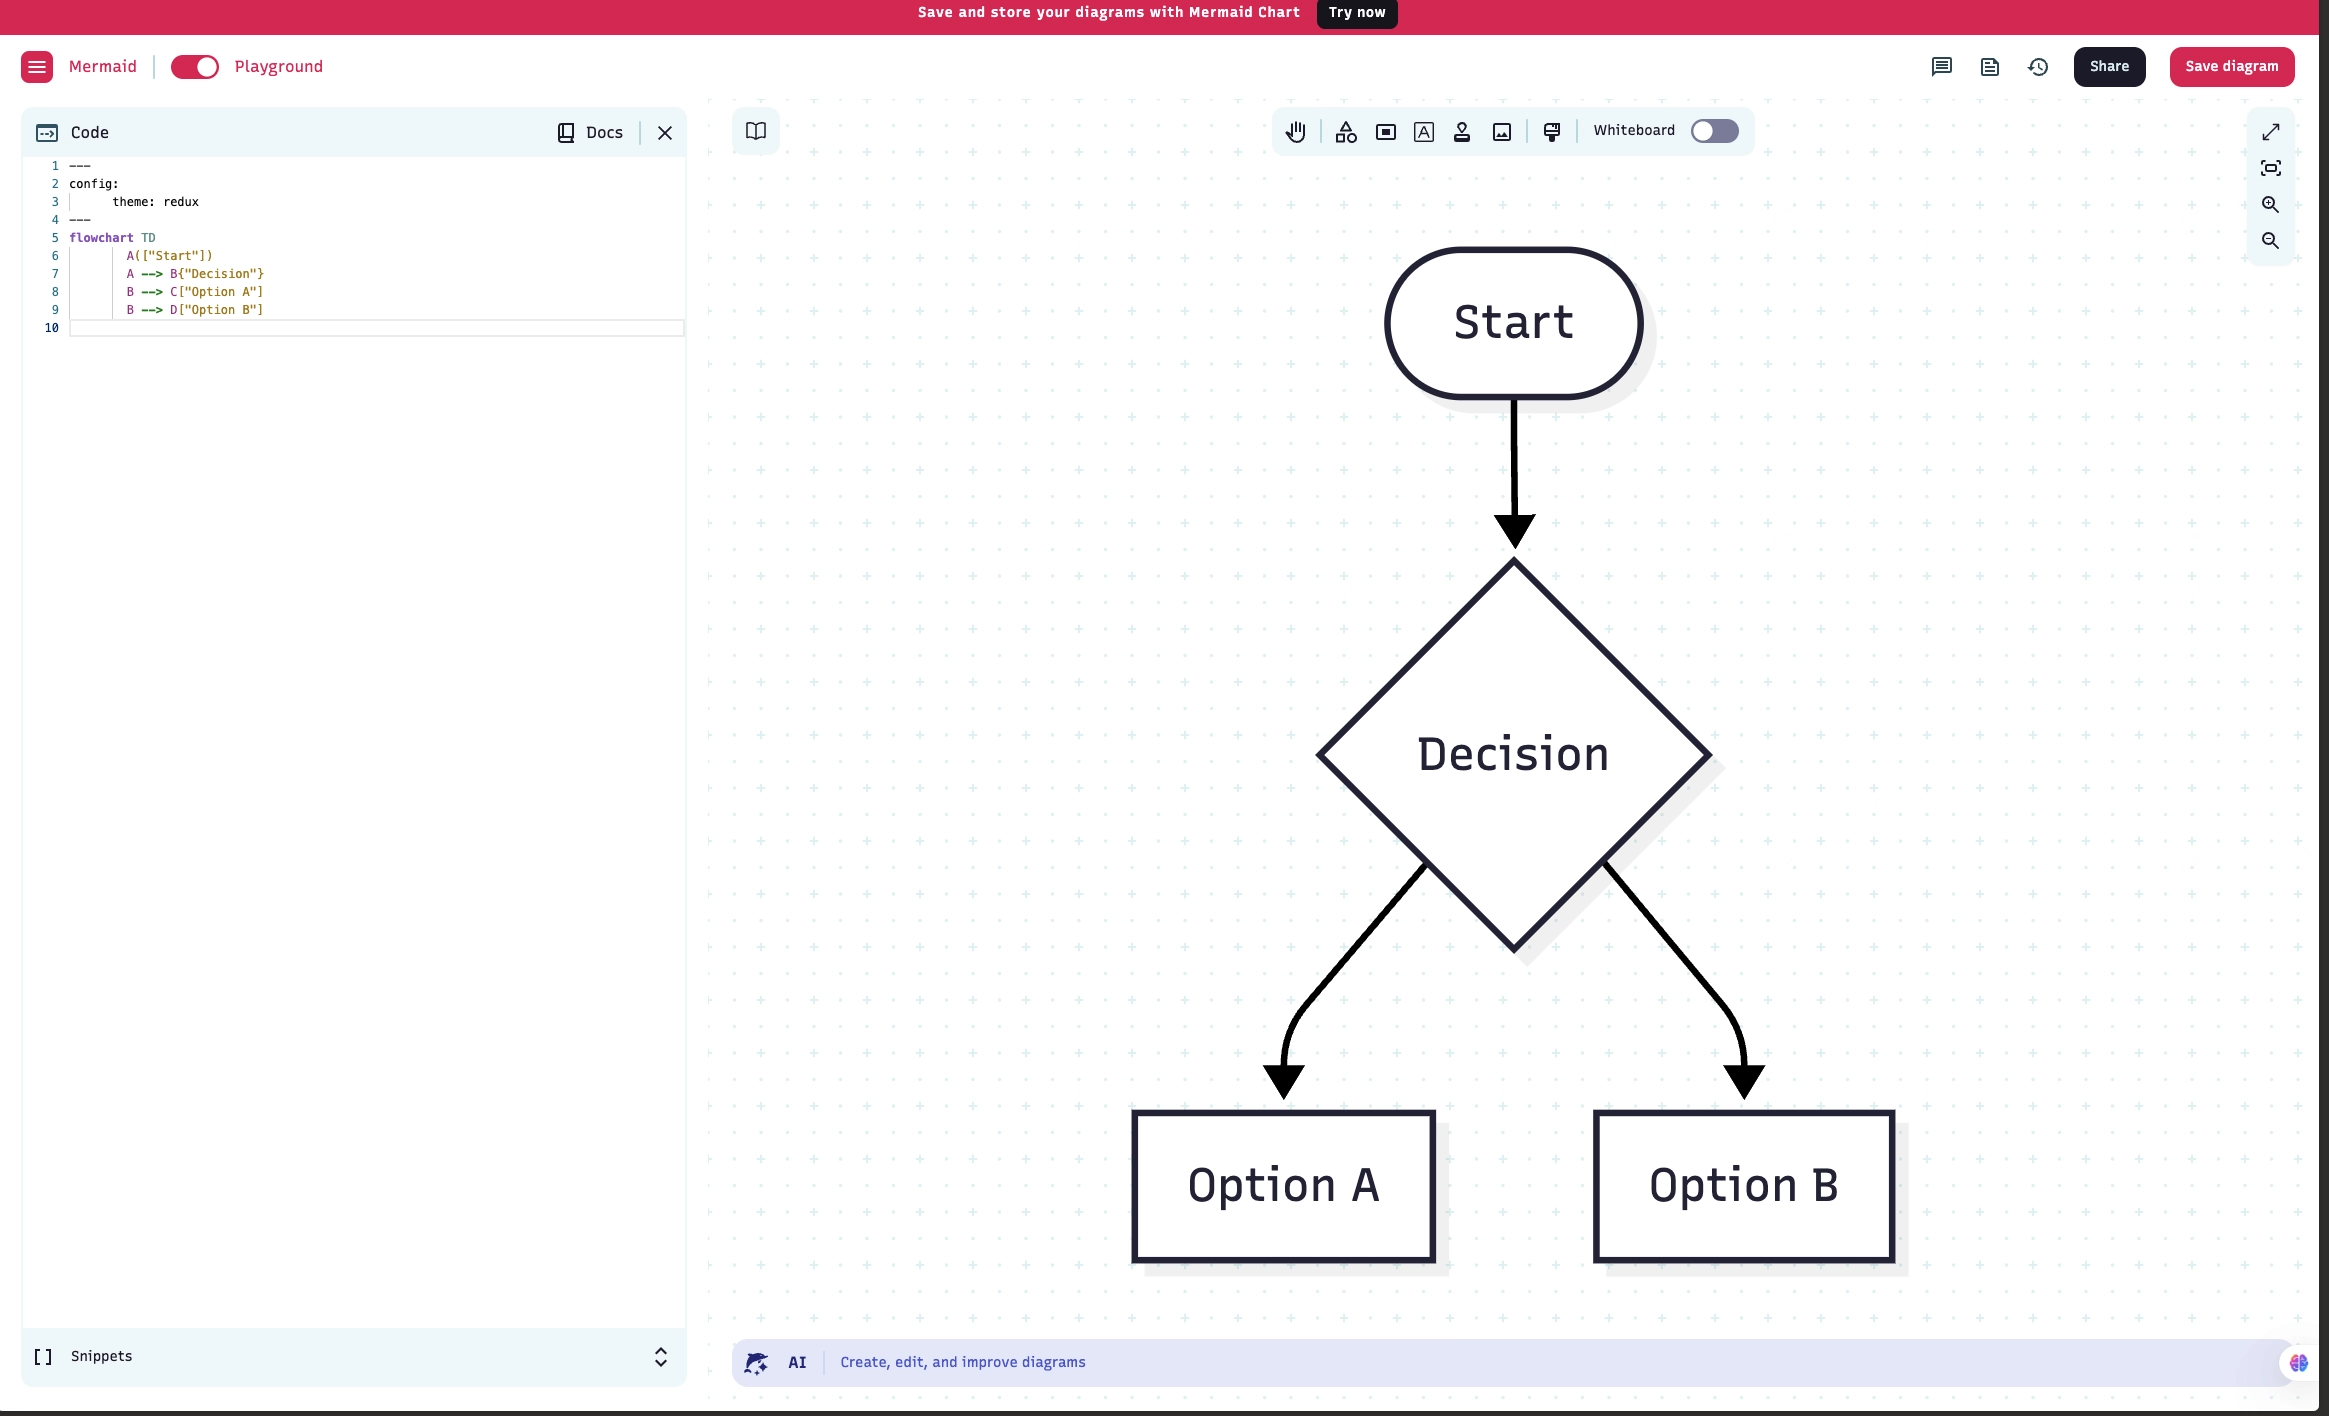Select the hand pan tool
2329x1416 pixels.
pyautogui.click(x=1296, y=132)
